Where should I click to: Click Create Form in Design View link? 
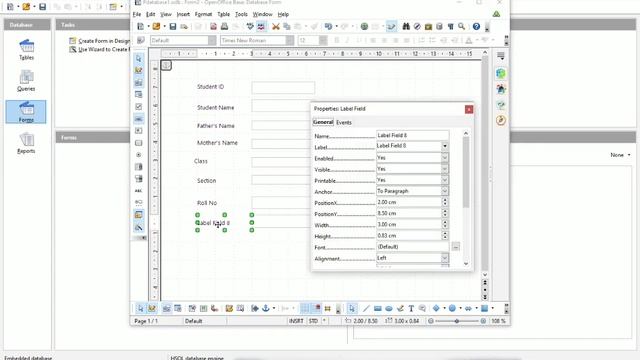(x=104, y=41)
